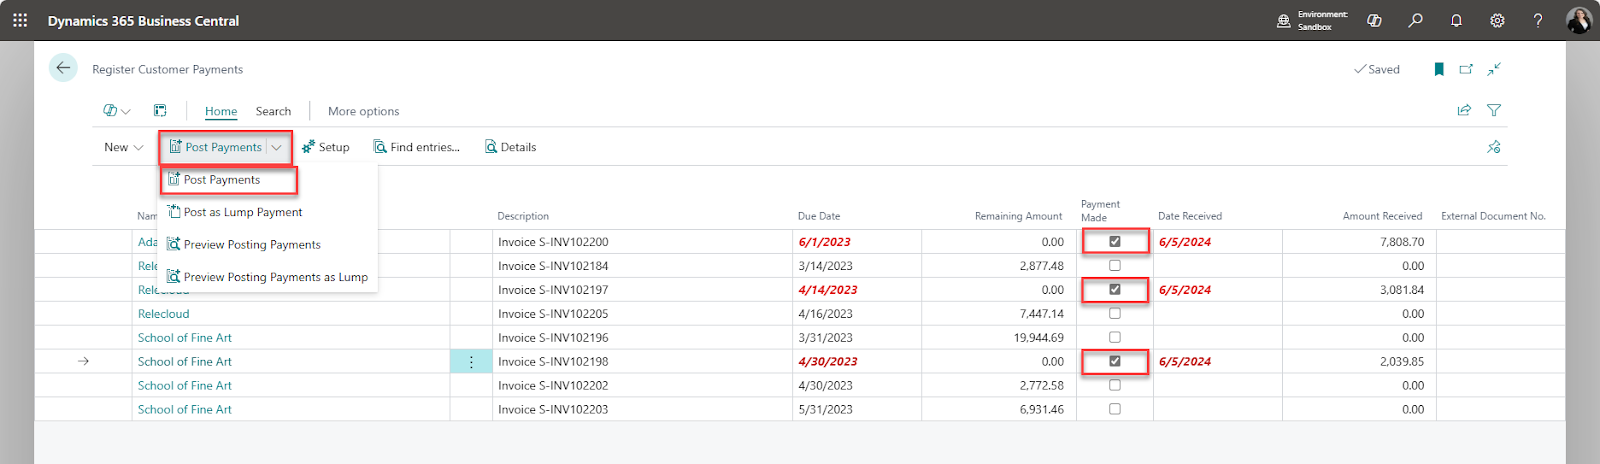The width and height of the screenshot is (1600, 464).
Task: Open the analysis view icon
Action: coord(160,110)
